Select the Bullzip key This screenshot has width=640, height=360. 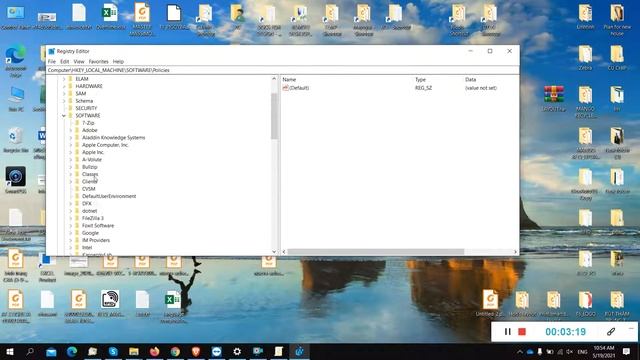click(89, 167)
